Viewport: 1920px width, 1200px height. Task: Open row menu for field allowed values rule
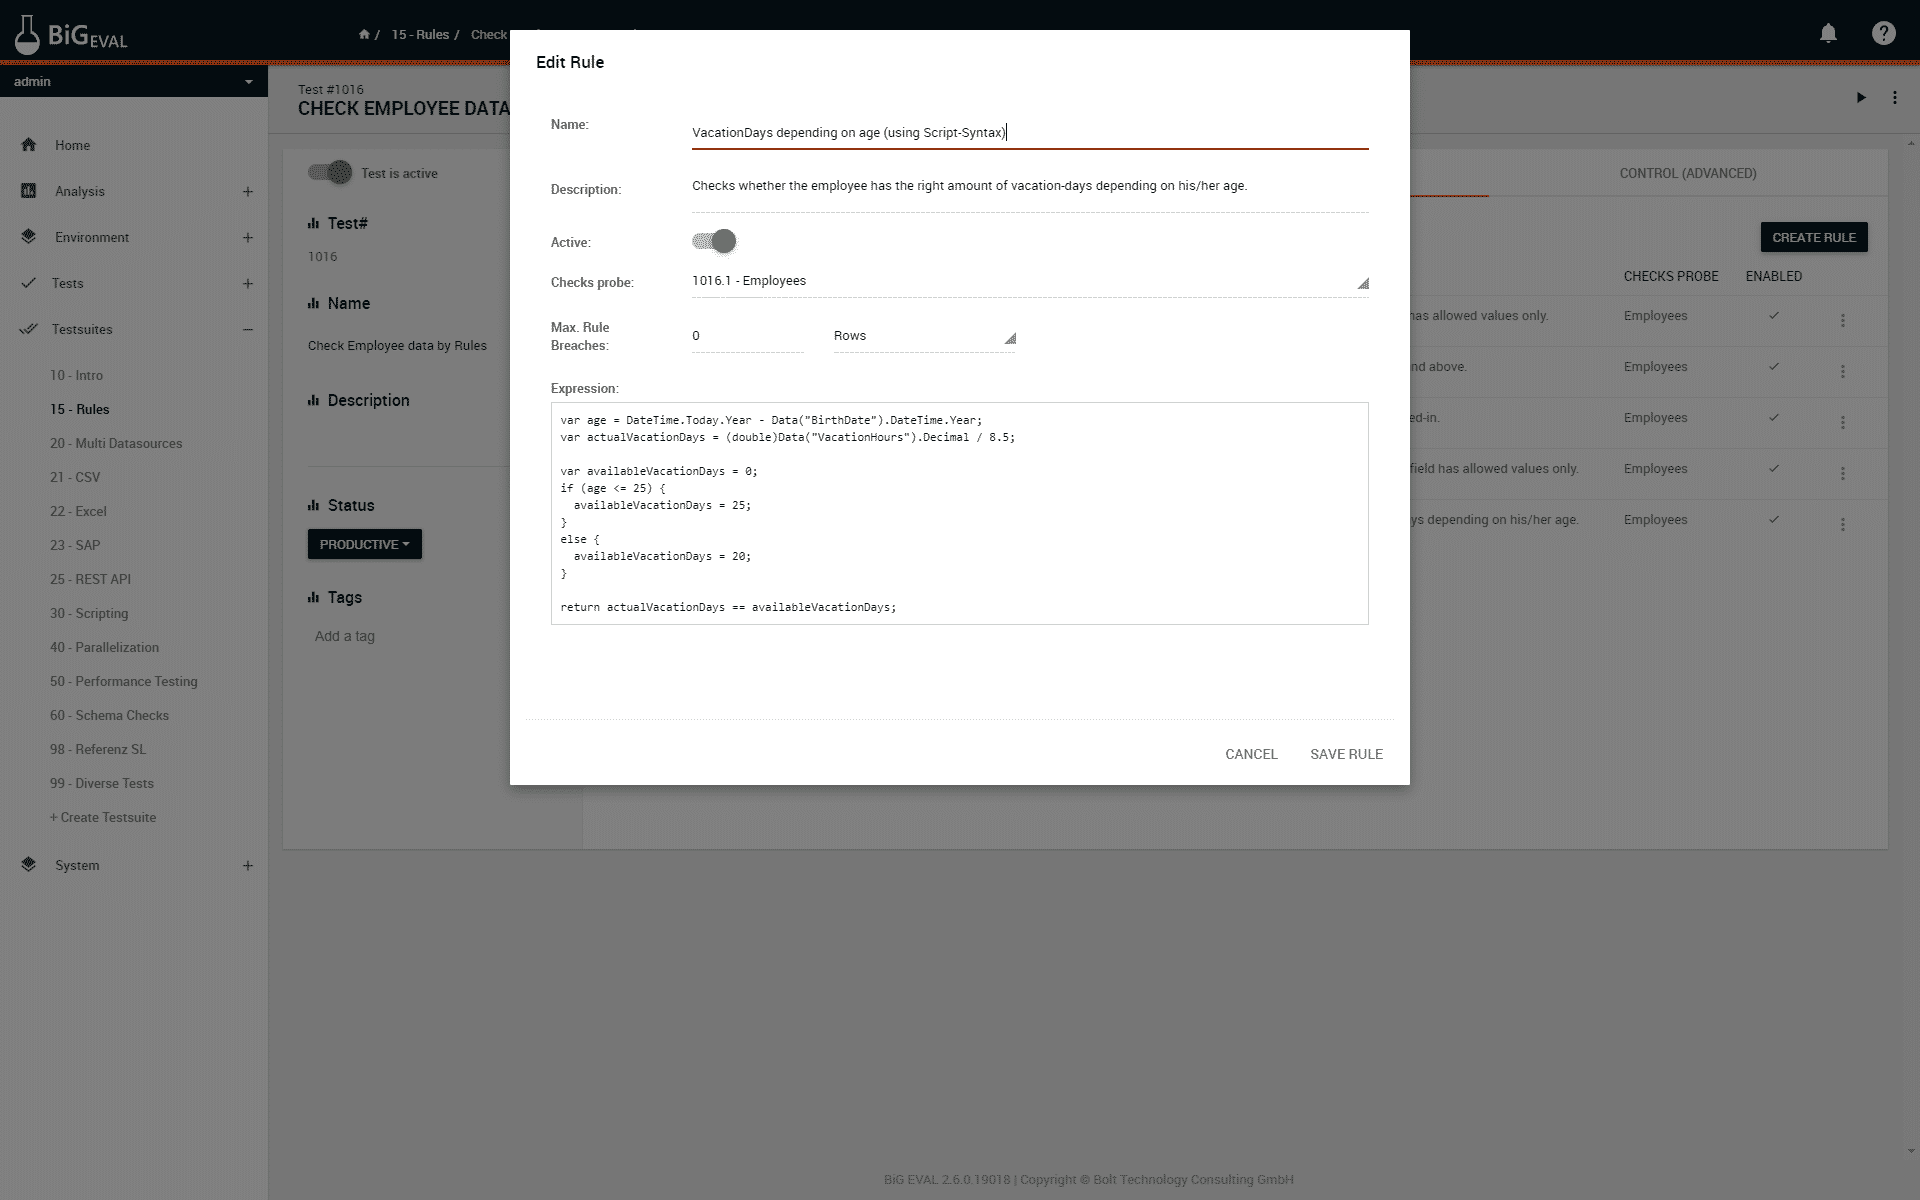point(1842,474)
